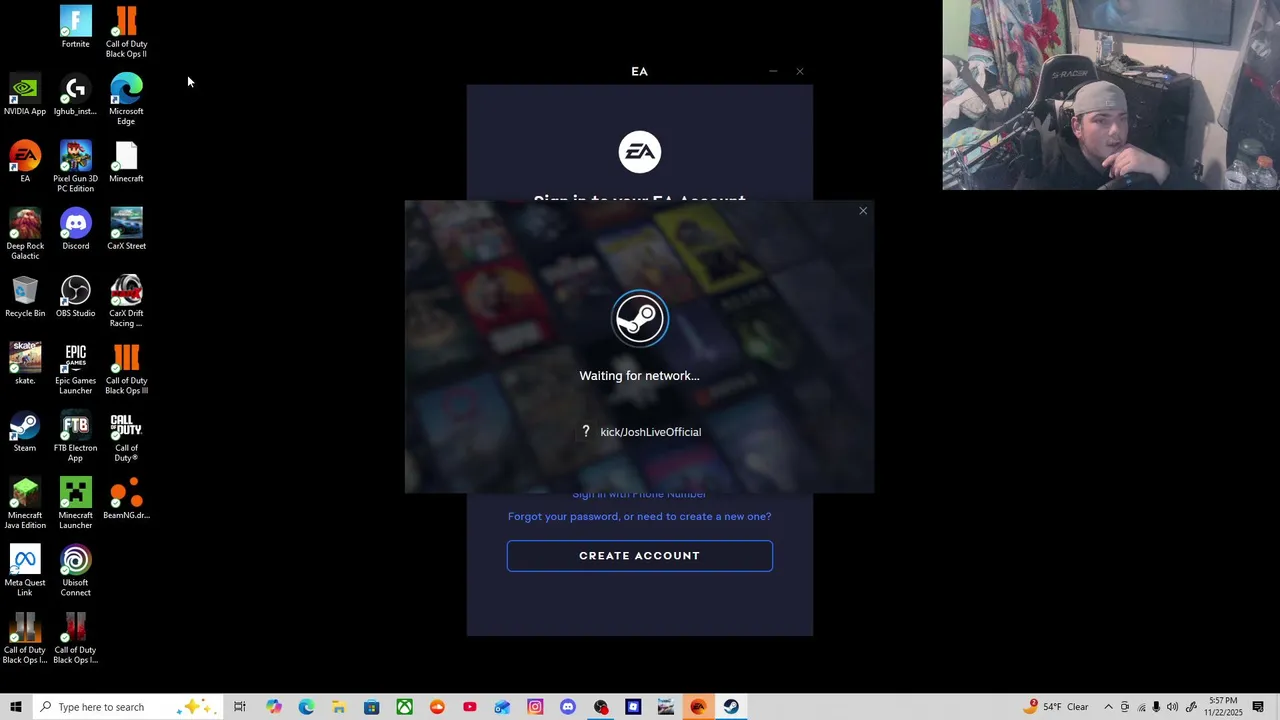The height and width of the screenshot is (720, 1280).
Task: Open Microsoft Edge desktop shortcut
Action: 126,99
